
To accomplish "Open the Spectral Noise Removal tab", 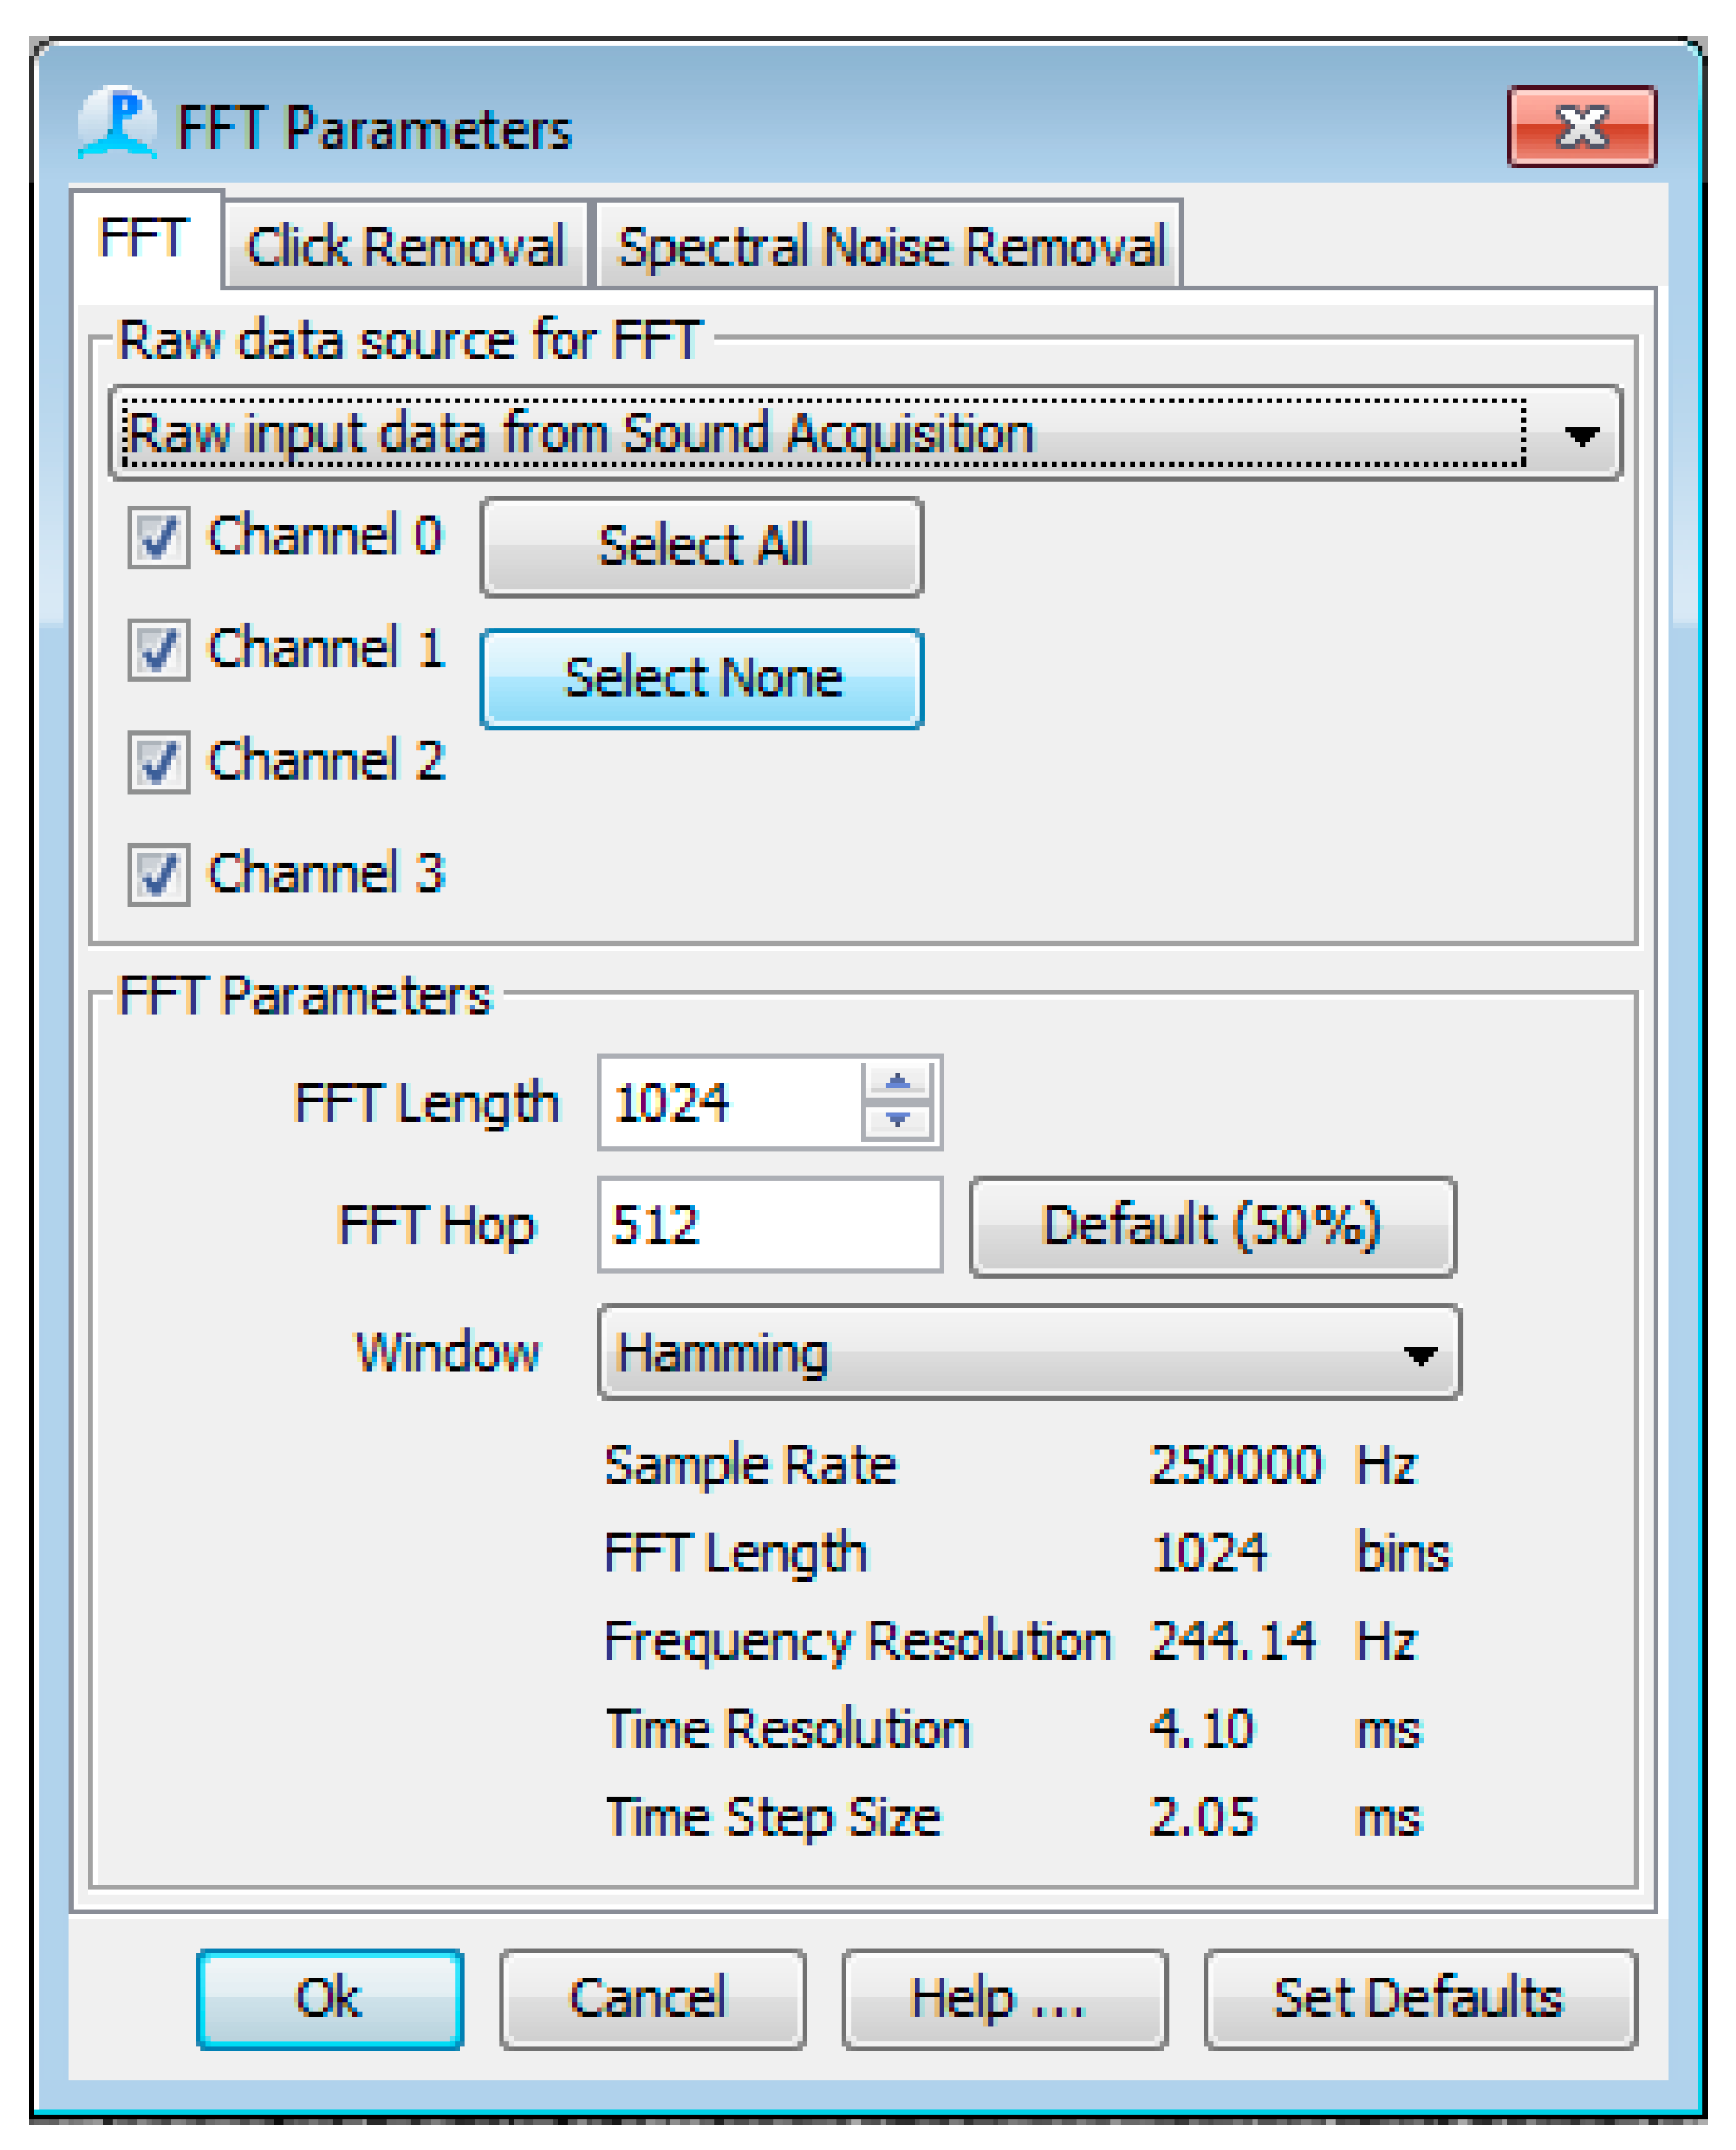I will pyautogui.click(x=890, y=246).
